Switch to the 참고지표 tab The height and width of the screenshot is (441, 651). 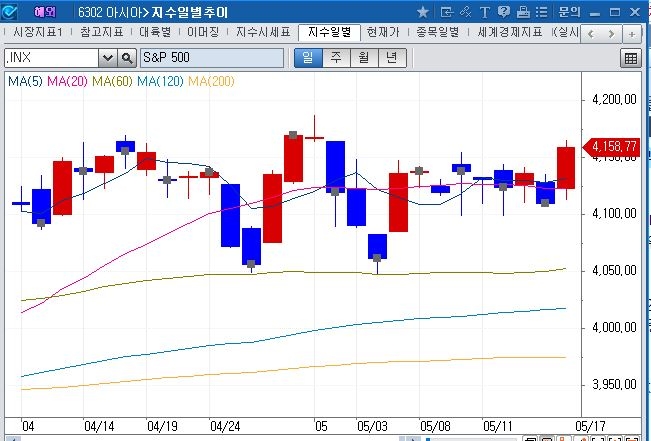pos(102,32)
